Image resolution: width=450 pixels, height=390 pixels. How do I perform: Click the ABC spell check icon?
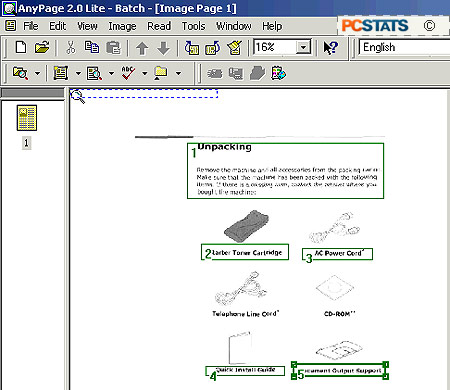[x=128, y=73]
